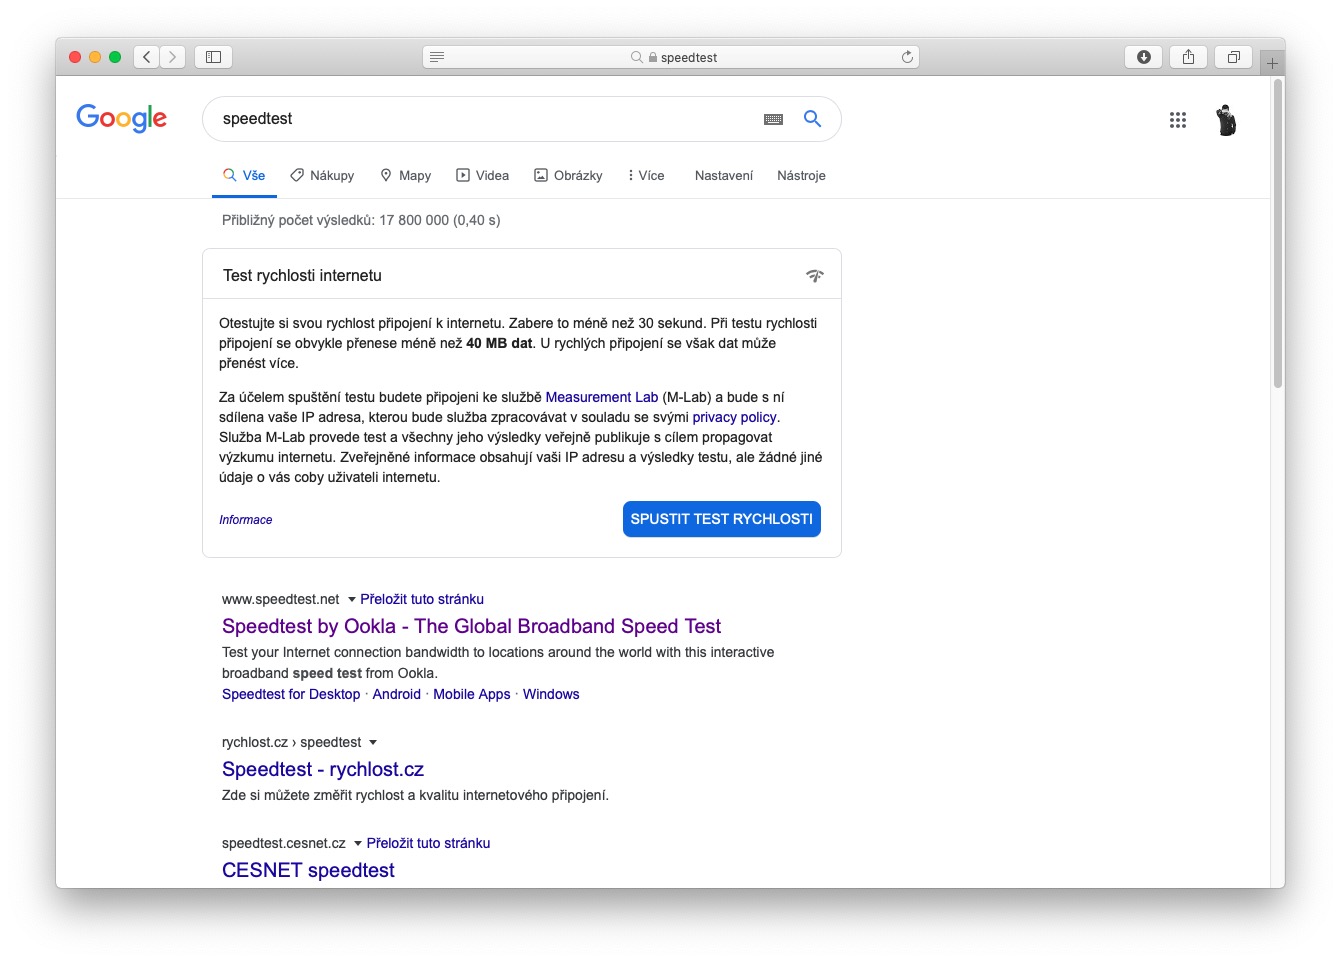Click the Share icon in Safari toolbar
This screenshot has width=1341, height=962.
coord(1188,57)
